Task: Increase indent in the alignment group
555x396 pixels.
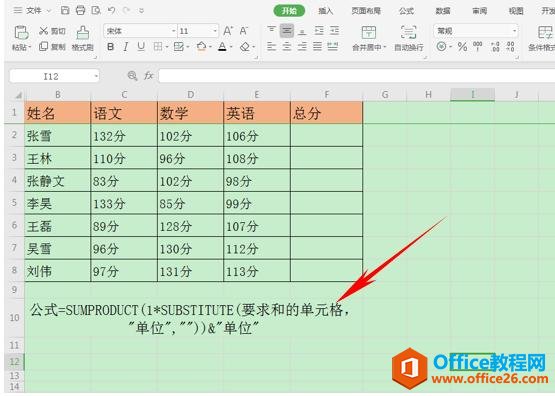Action: (x=334, y=31)
